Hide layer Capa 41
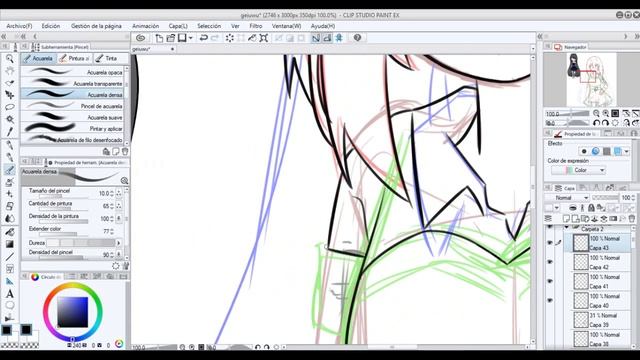 point(550,281)
